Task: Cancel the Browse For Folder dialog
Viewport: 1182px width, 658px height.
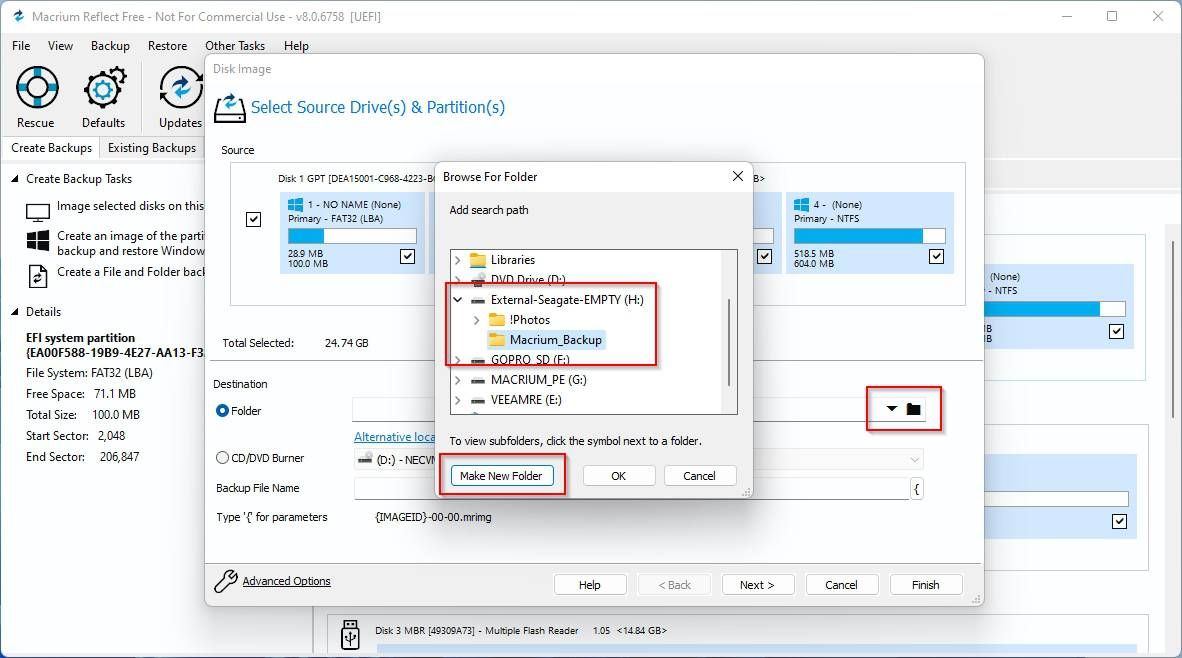Action: coord(699,476)
